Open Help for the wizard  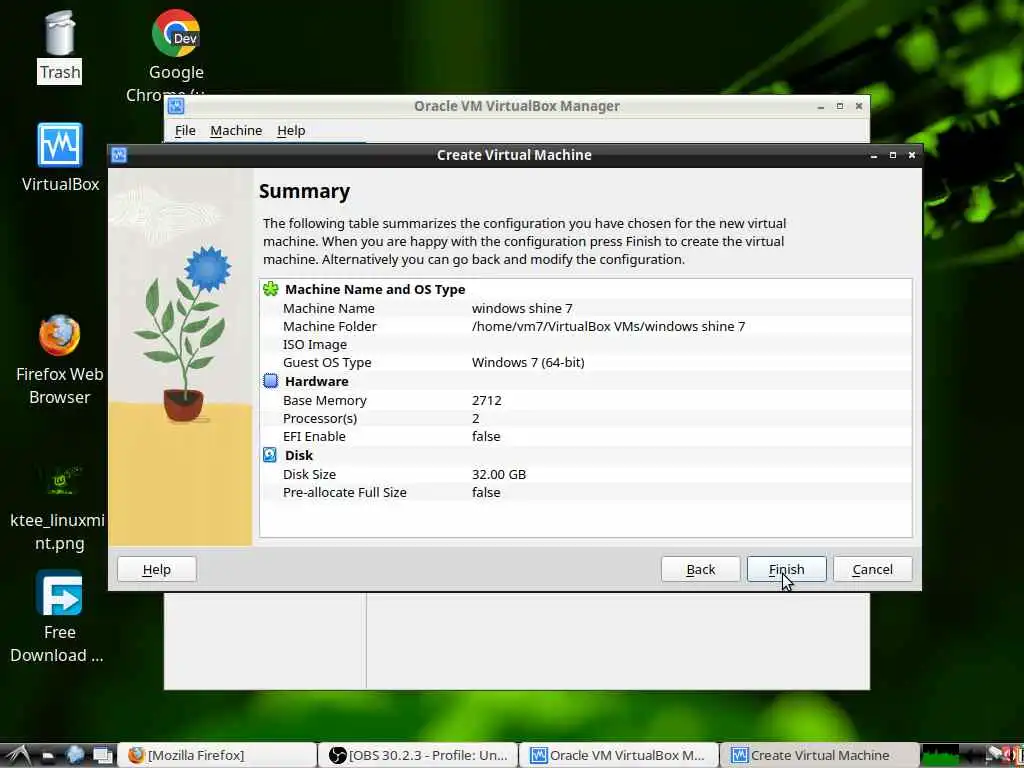click(x=157, y=569)
